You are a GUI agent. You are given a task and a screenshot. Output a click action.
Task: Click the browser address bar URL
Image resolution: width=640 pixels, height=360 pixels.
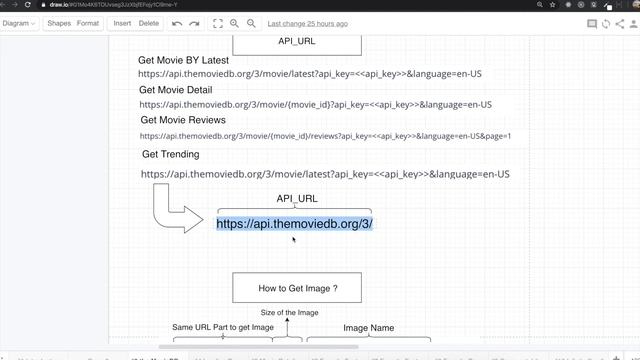click(x=113, y=5)
